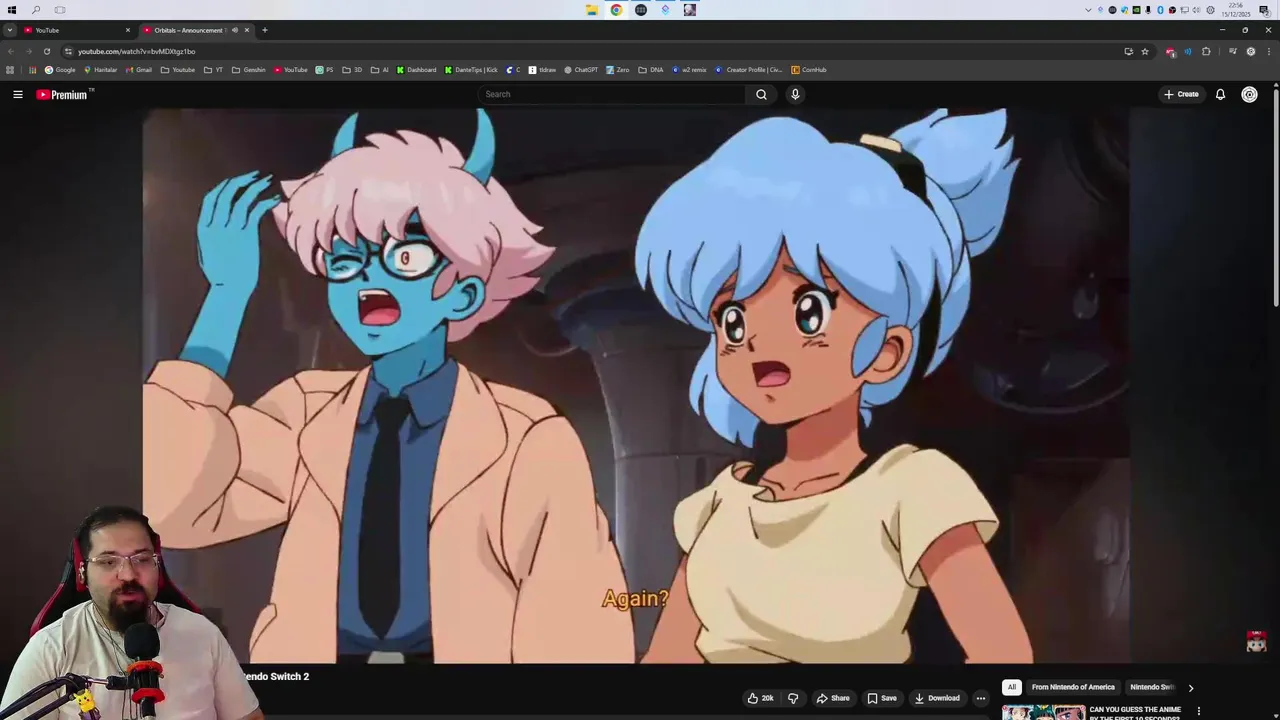Mute the Orbitals tab via its speaker icon

(x=235, y=30)
